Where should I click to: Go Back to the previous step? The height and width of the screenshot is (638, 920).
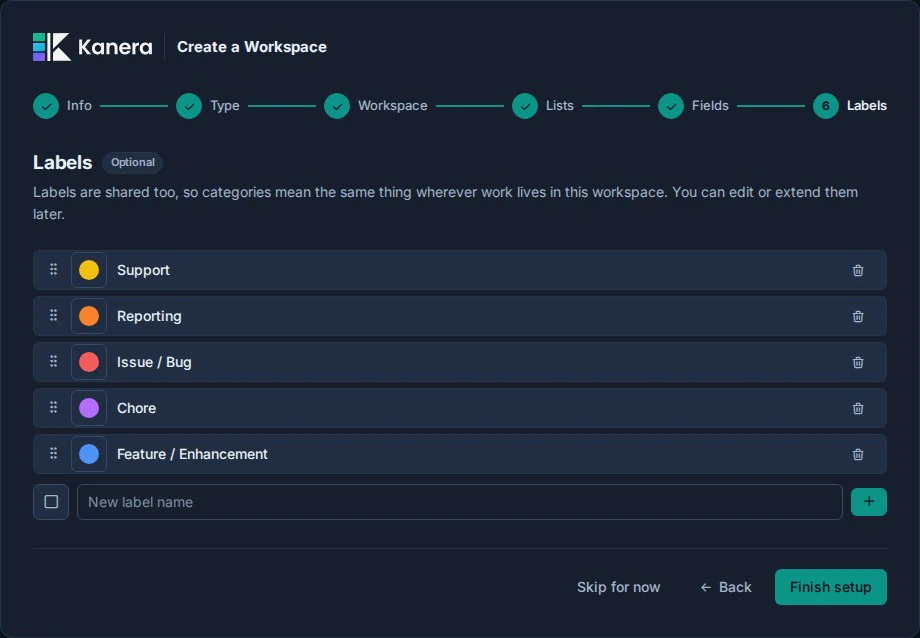pyautogui.click(x=726, y=587)
